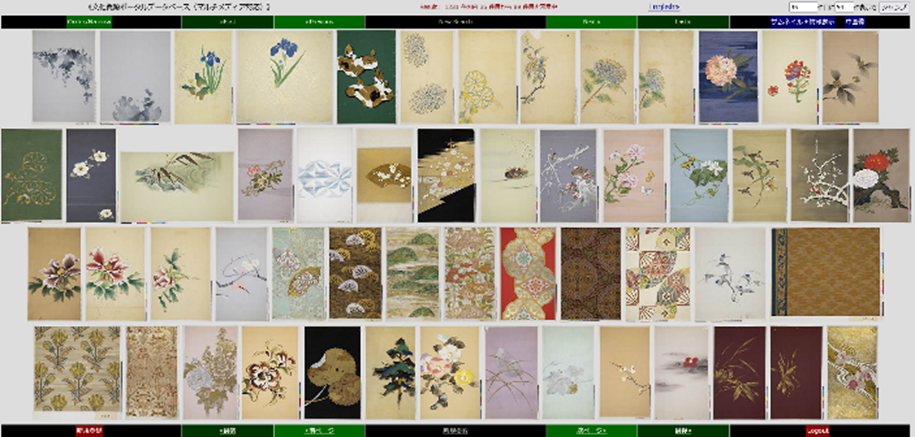The width and height of the screenshot is (915, 437).
Task: Open the red peony thumbnail at right edge
Action: [880, 174]
